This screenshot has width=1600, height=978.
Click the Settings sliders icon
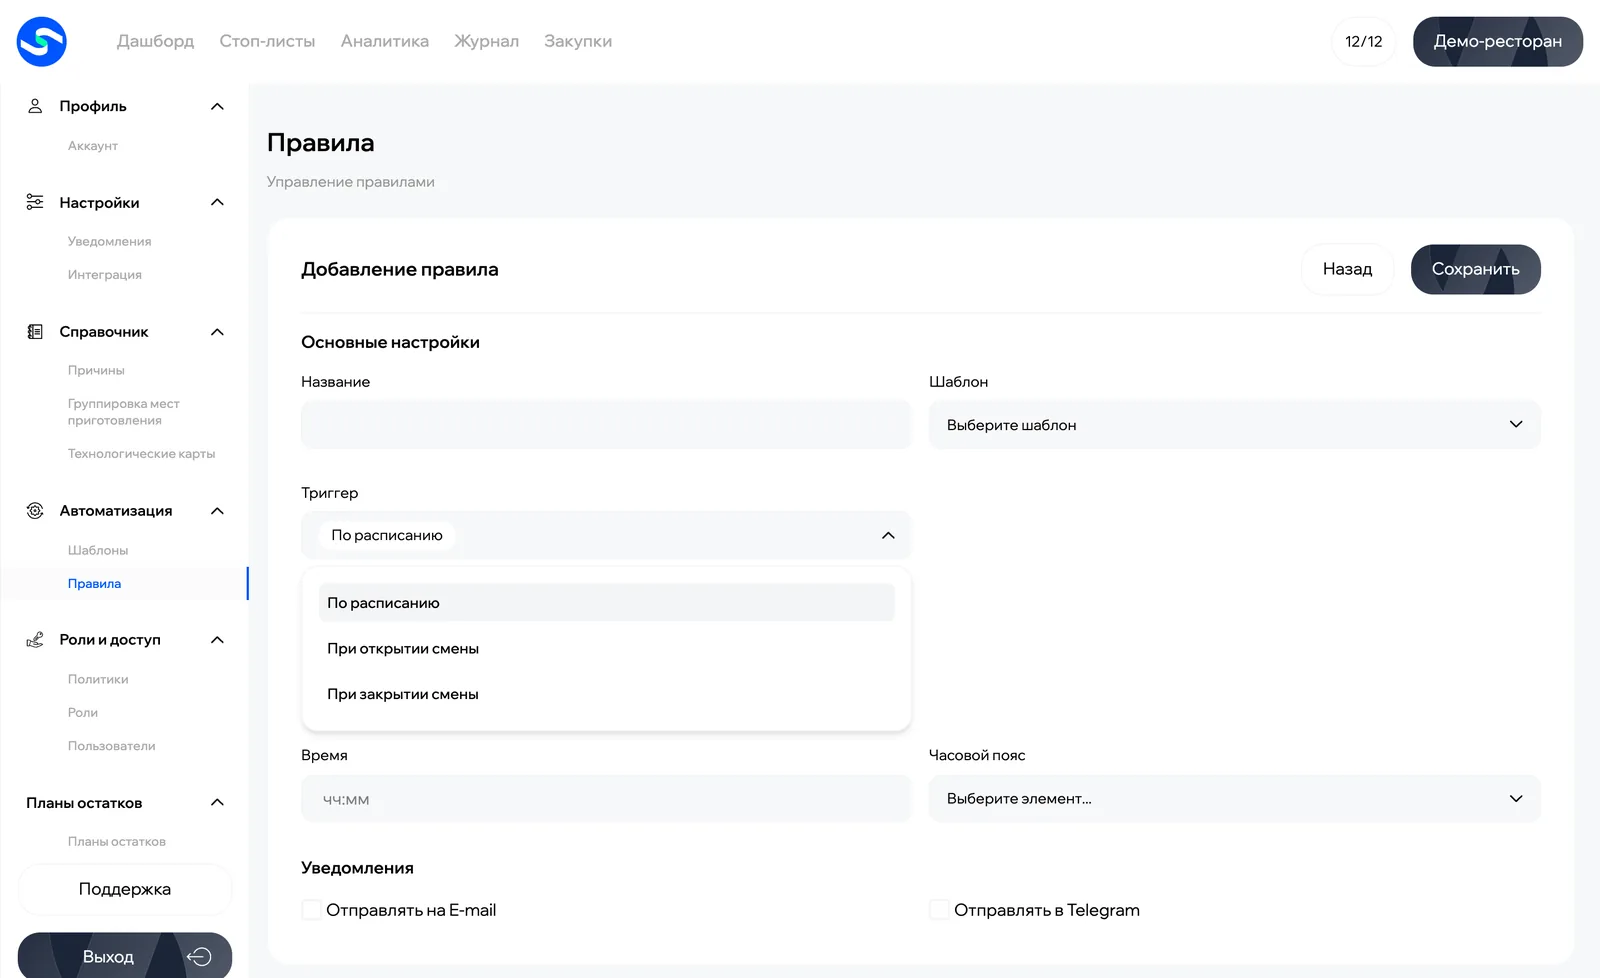(35, 202)
